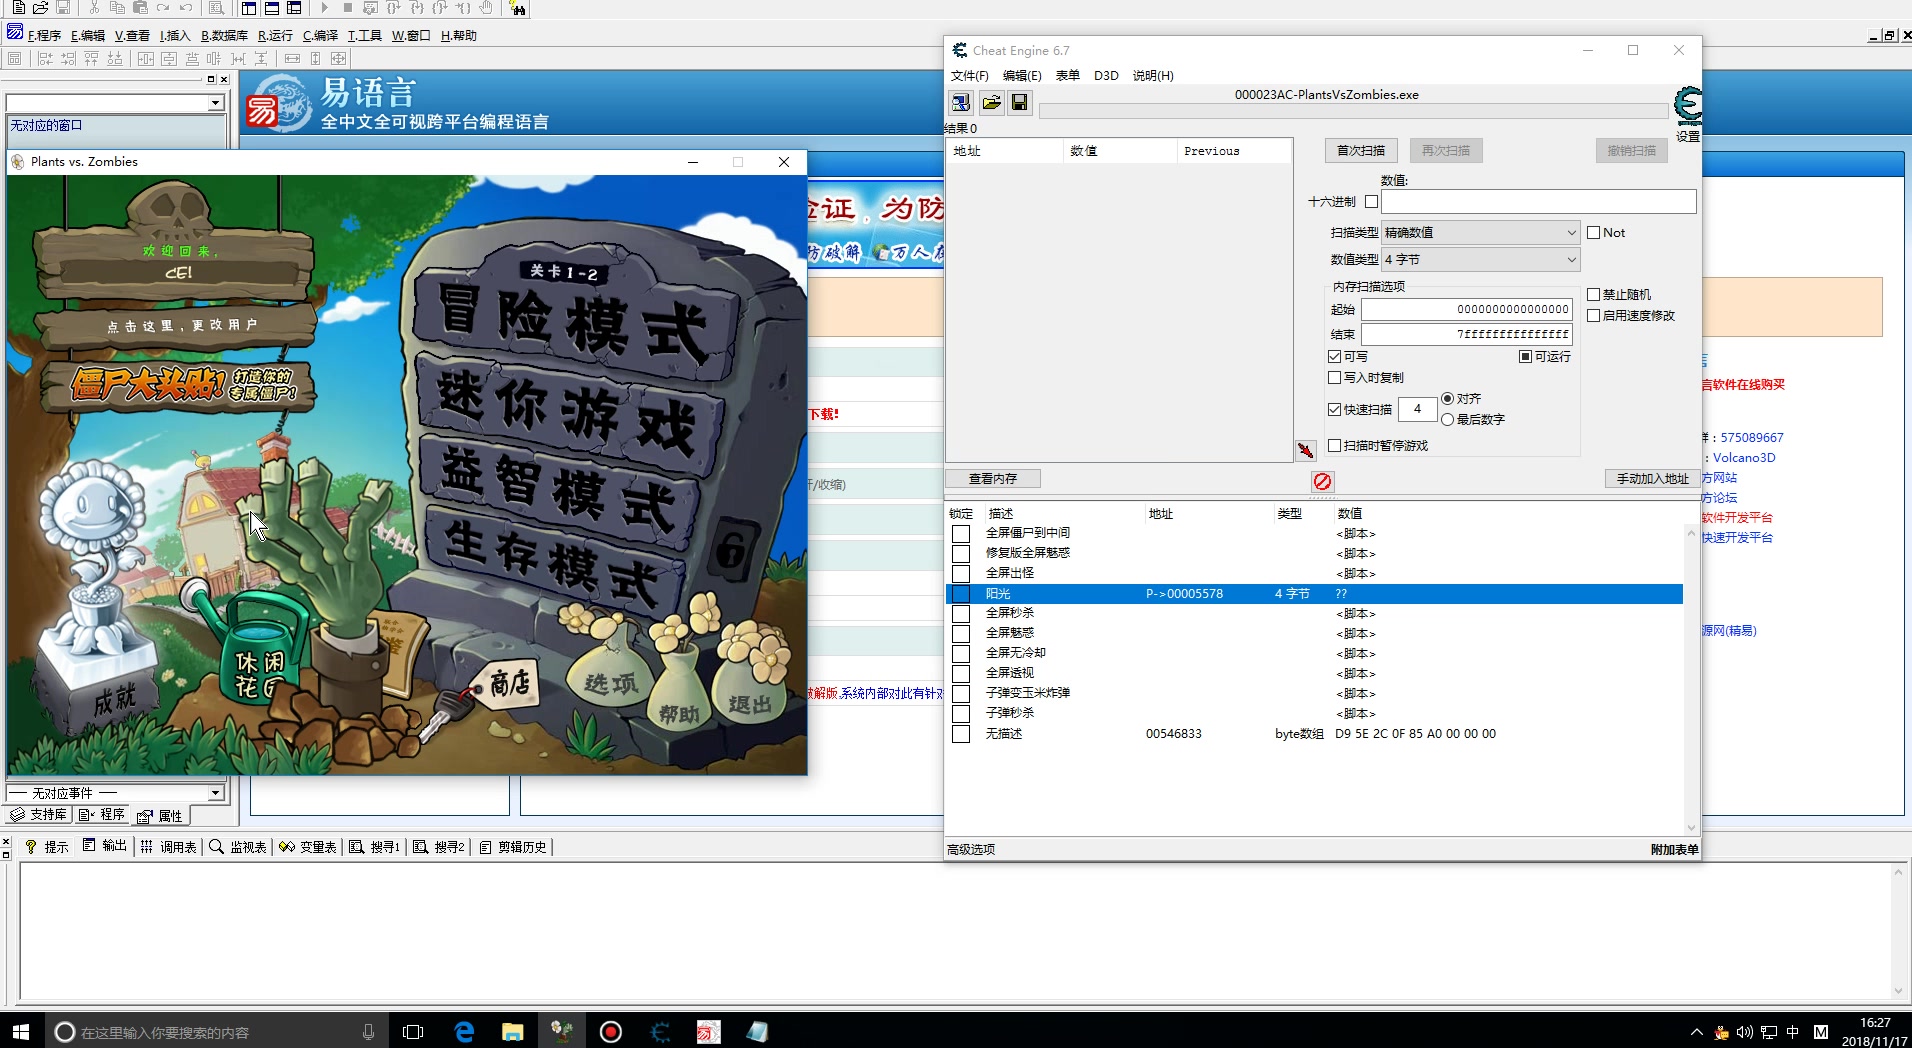The height and width of the screenshot is (1048, 1912).
Task: Click redo arrow icon in 易语言 toolbar
Action: (x=163, y=8)
